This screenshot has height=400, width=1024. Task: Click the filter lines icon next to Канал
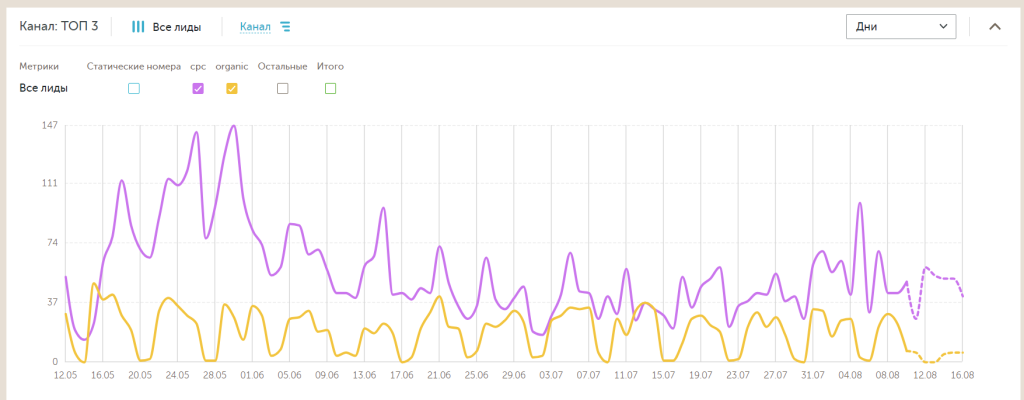pos(285,27)
